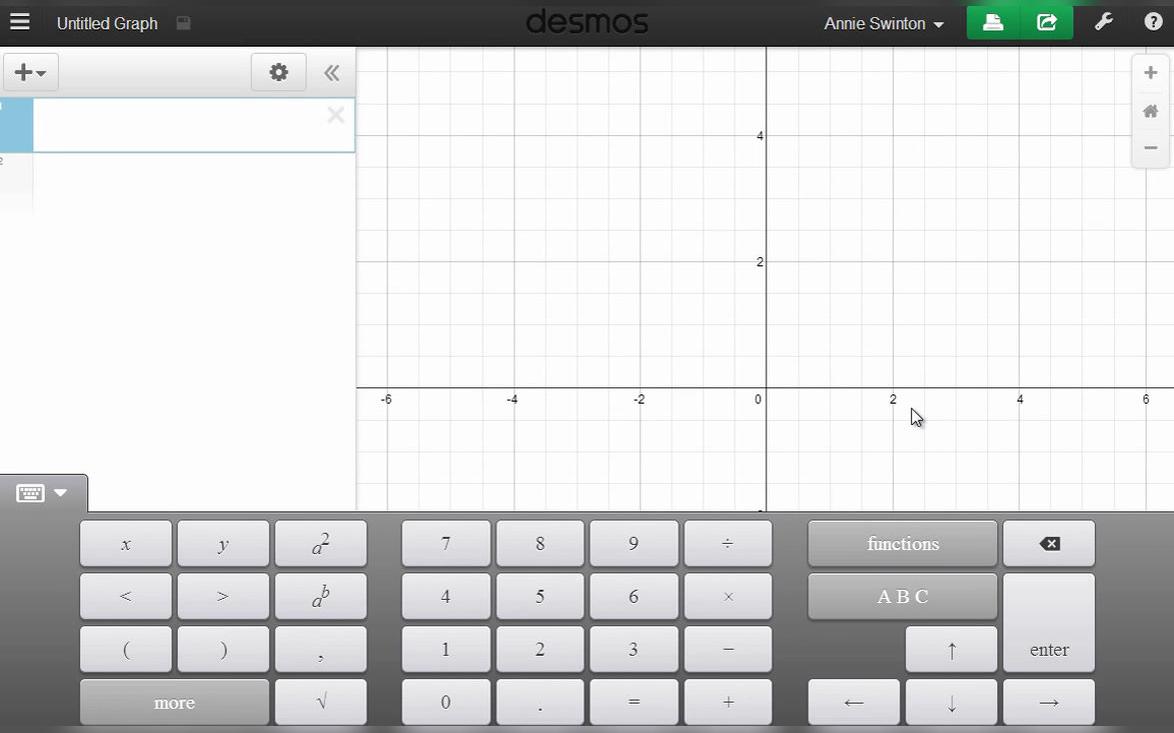Collapse the expressions panel with the chevron
This screenshot has width=1174, height=733.
331,72
